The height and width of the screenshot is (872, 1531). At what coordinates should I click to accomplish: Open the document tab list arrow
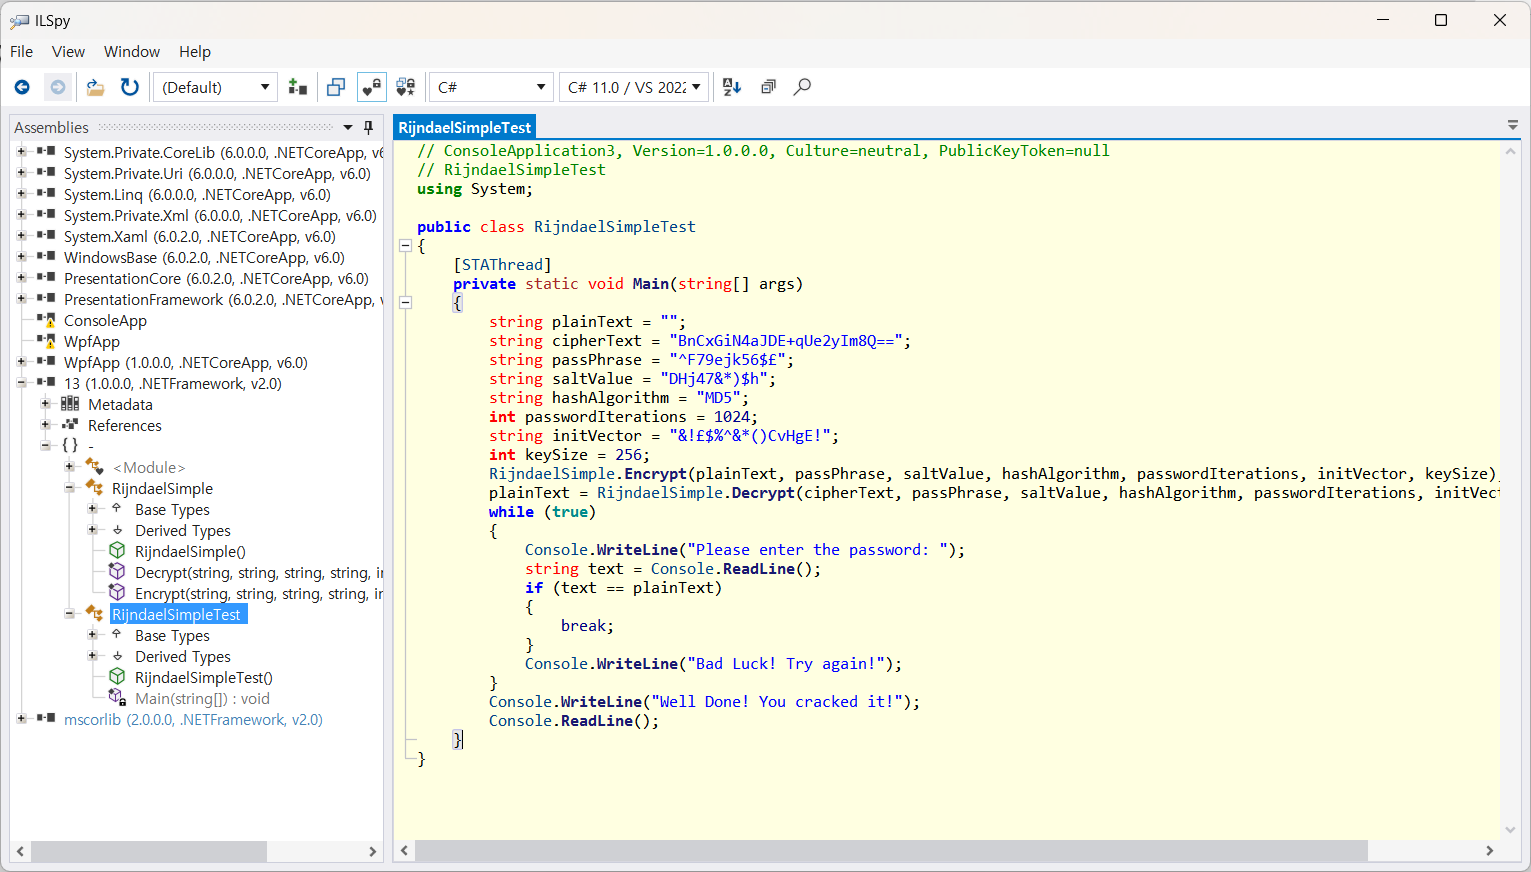click(1512, 126)
